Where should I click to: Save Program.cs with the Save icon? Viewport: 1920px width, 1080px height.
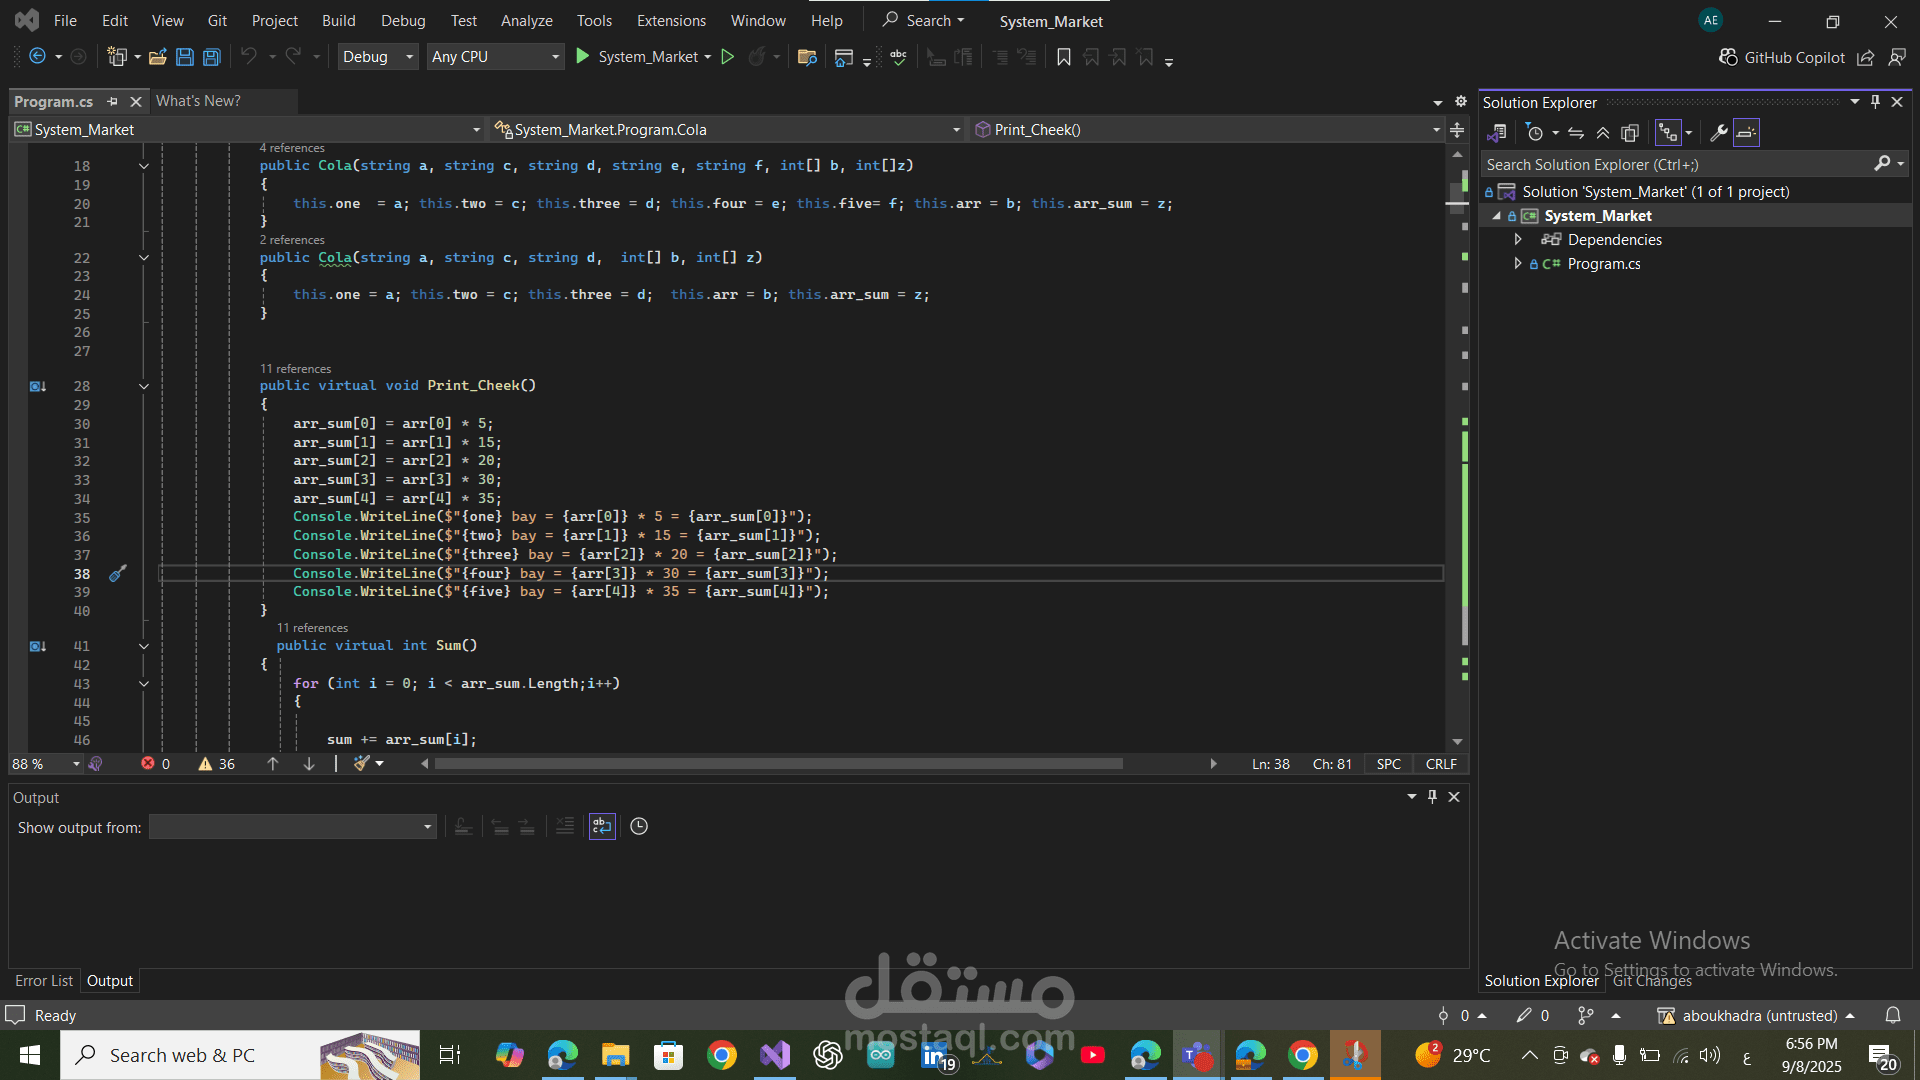point(185,57)
